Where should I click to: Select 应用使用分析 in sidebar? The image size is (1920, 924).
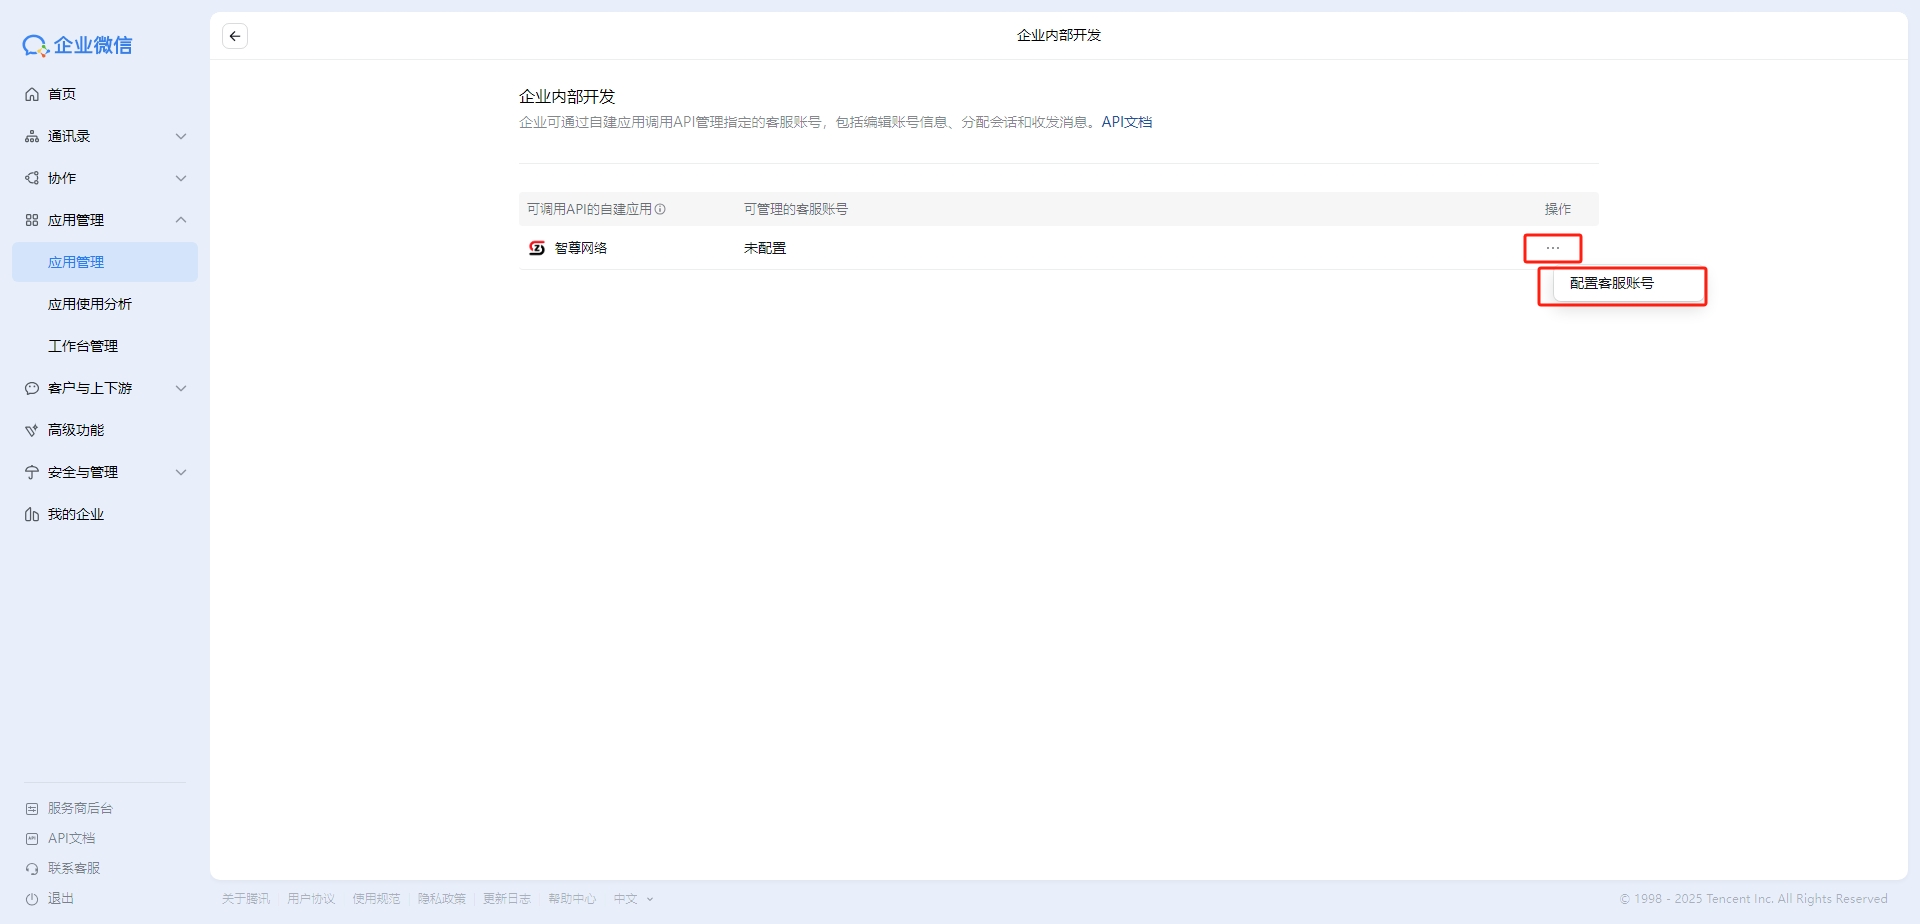pyautogui.click(x=90, y=304)
